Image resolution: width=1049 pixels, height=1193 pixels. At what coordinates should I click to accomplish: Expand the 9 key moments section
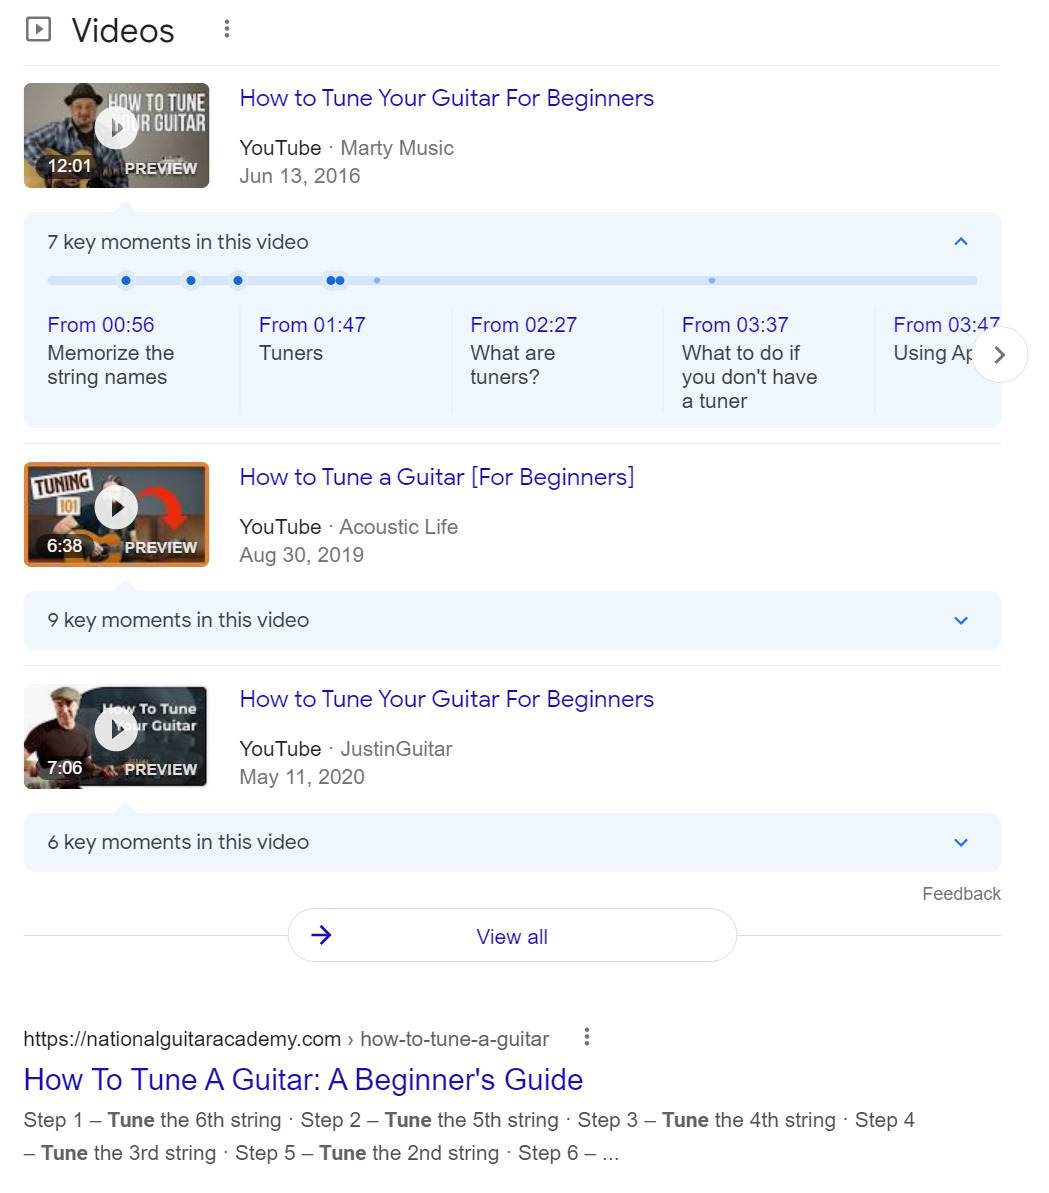pyautogui.click(x=960, y=620)
